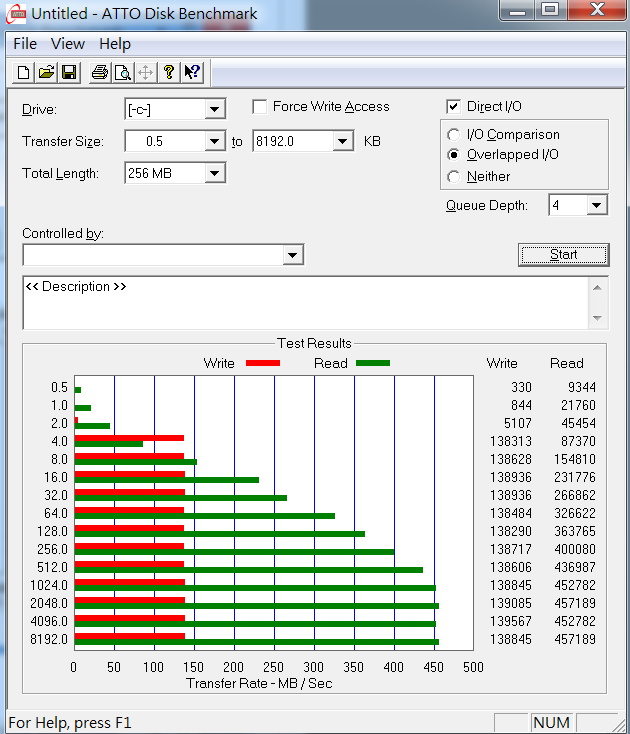Click inside the Description text box

[305, 302]
